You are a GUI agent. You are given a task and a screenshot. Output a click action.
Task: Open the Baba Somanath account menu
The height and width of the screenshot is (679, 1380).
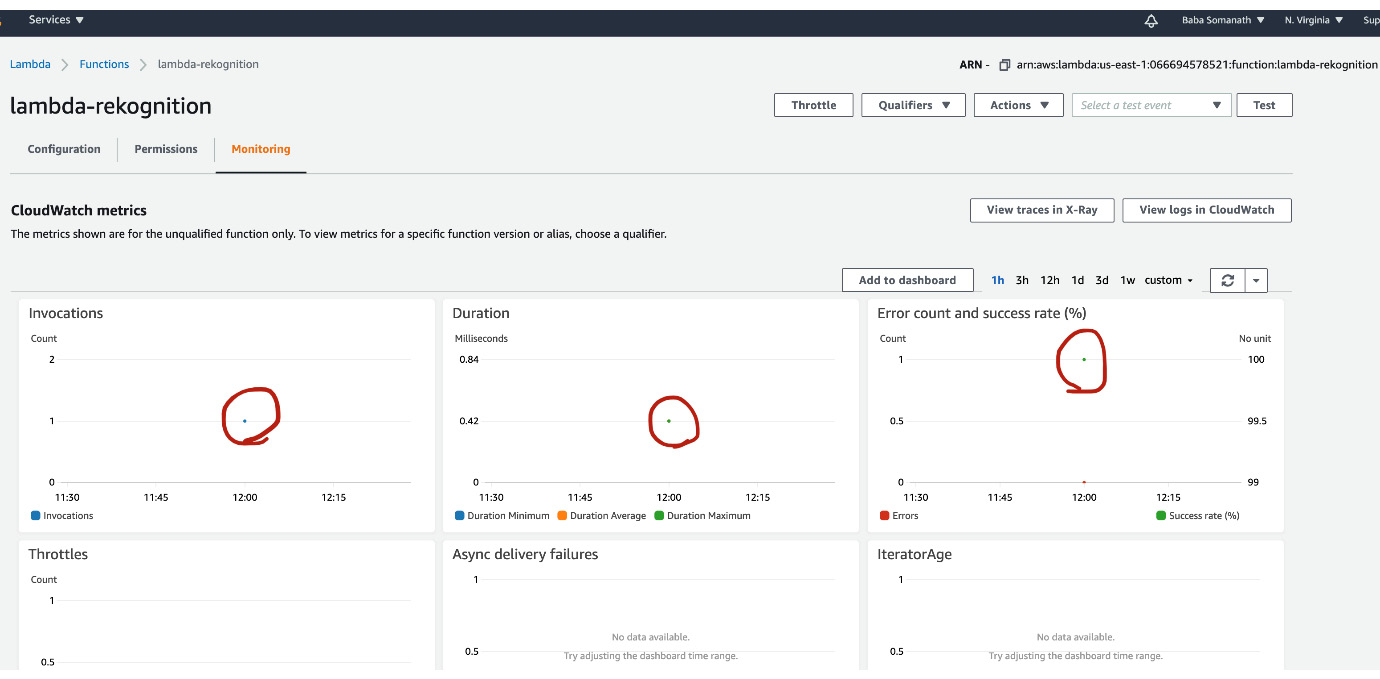[1223, 20]
